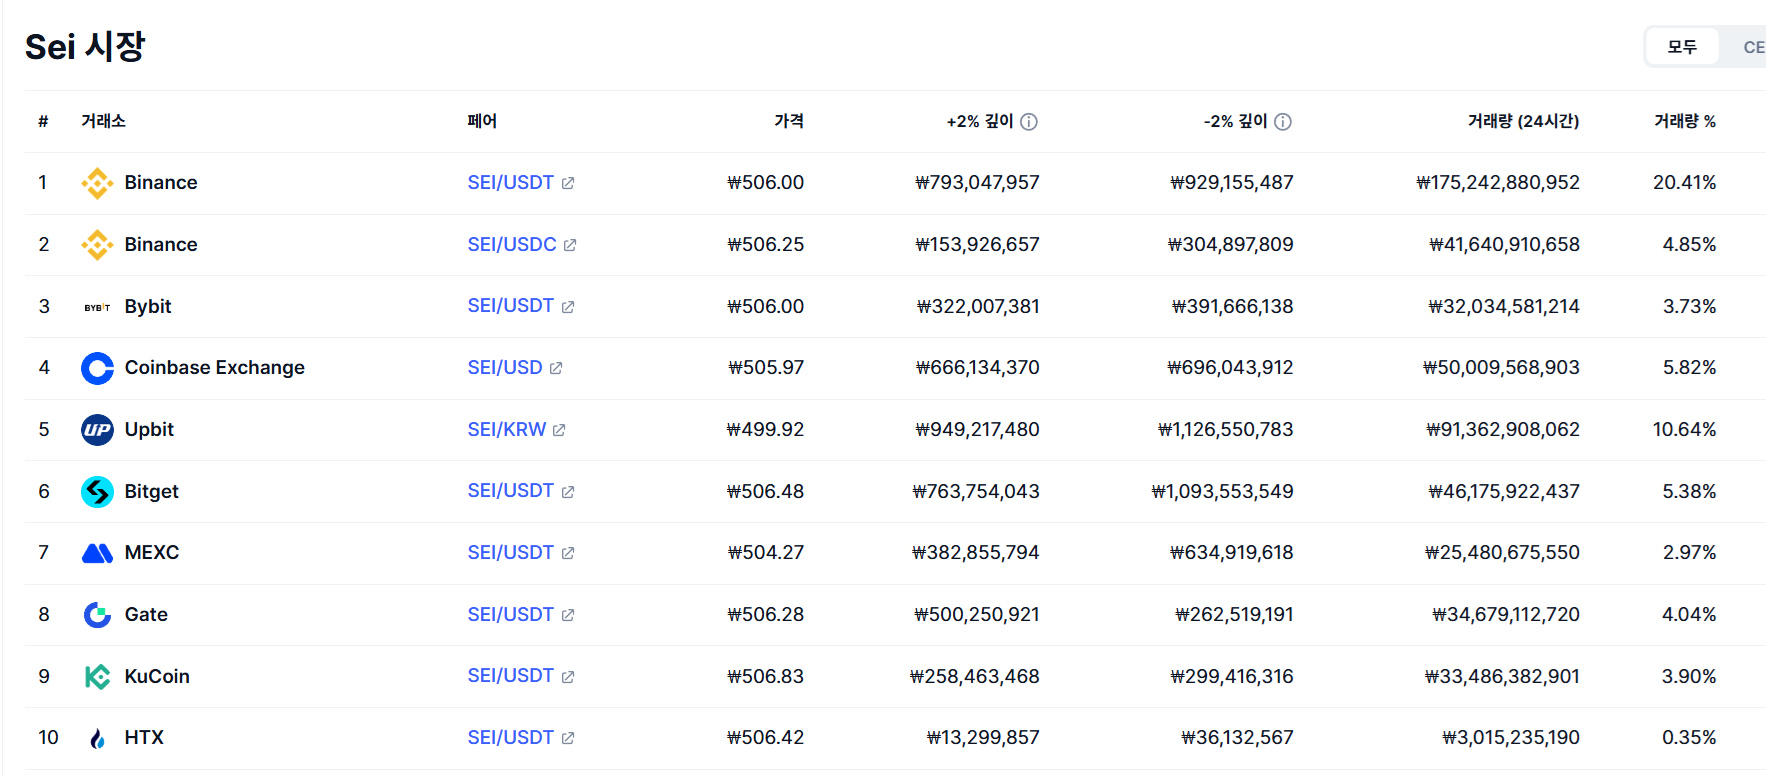Click volume share 20.41%
The width and height of the screenshot is (1766, 777).
(1685, 183)
